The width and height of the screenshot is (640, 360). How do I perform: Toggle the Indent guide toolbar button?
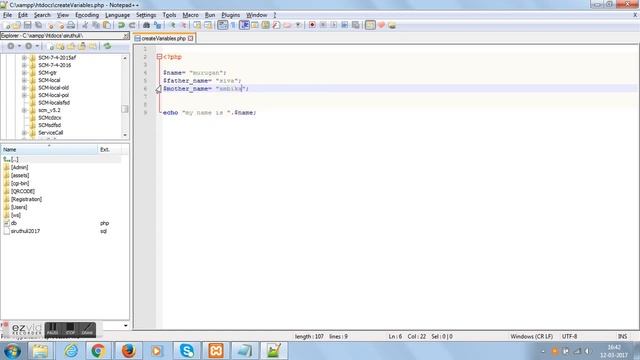pos(244,25)
